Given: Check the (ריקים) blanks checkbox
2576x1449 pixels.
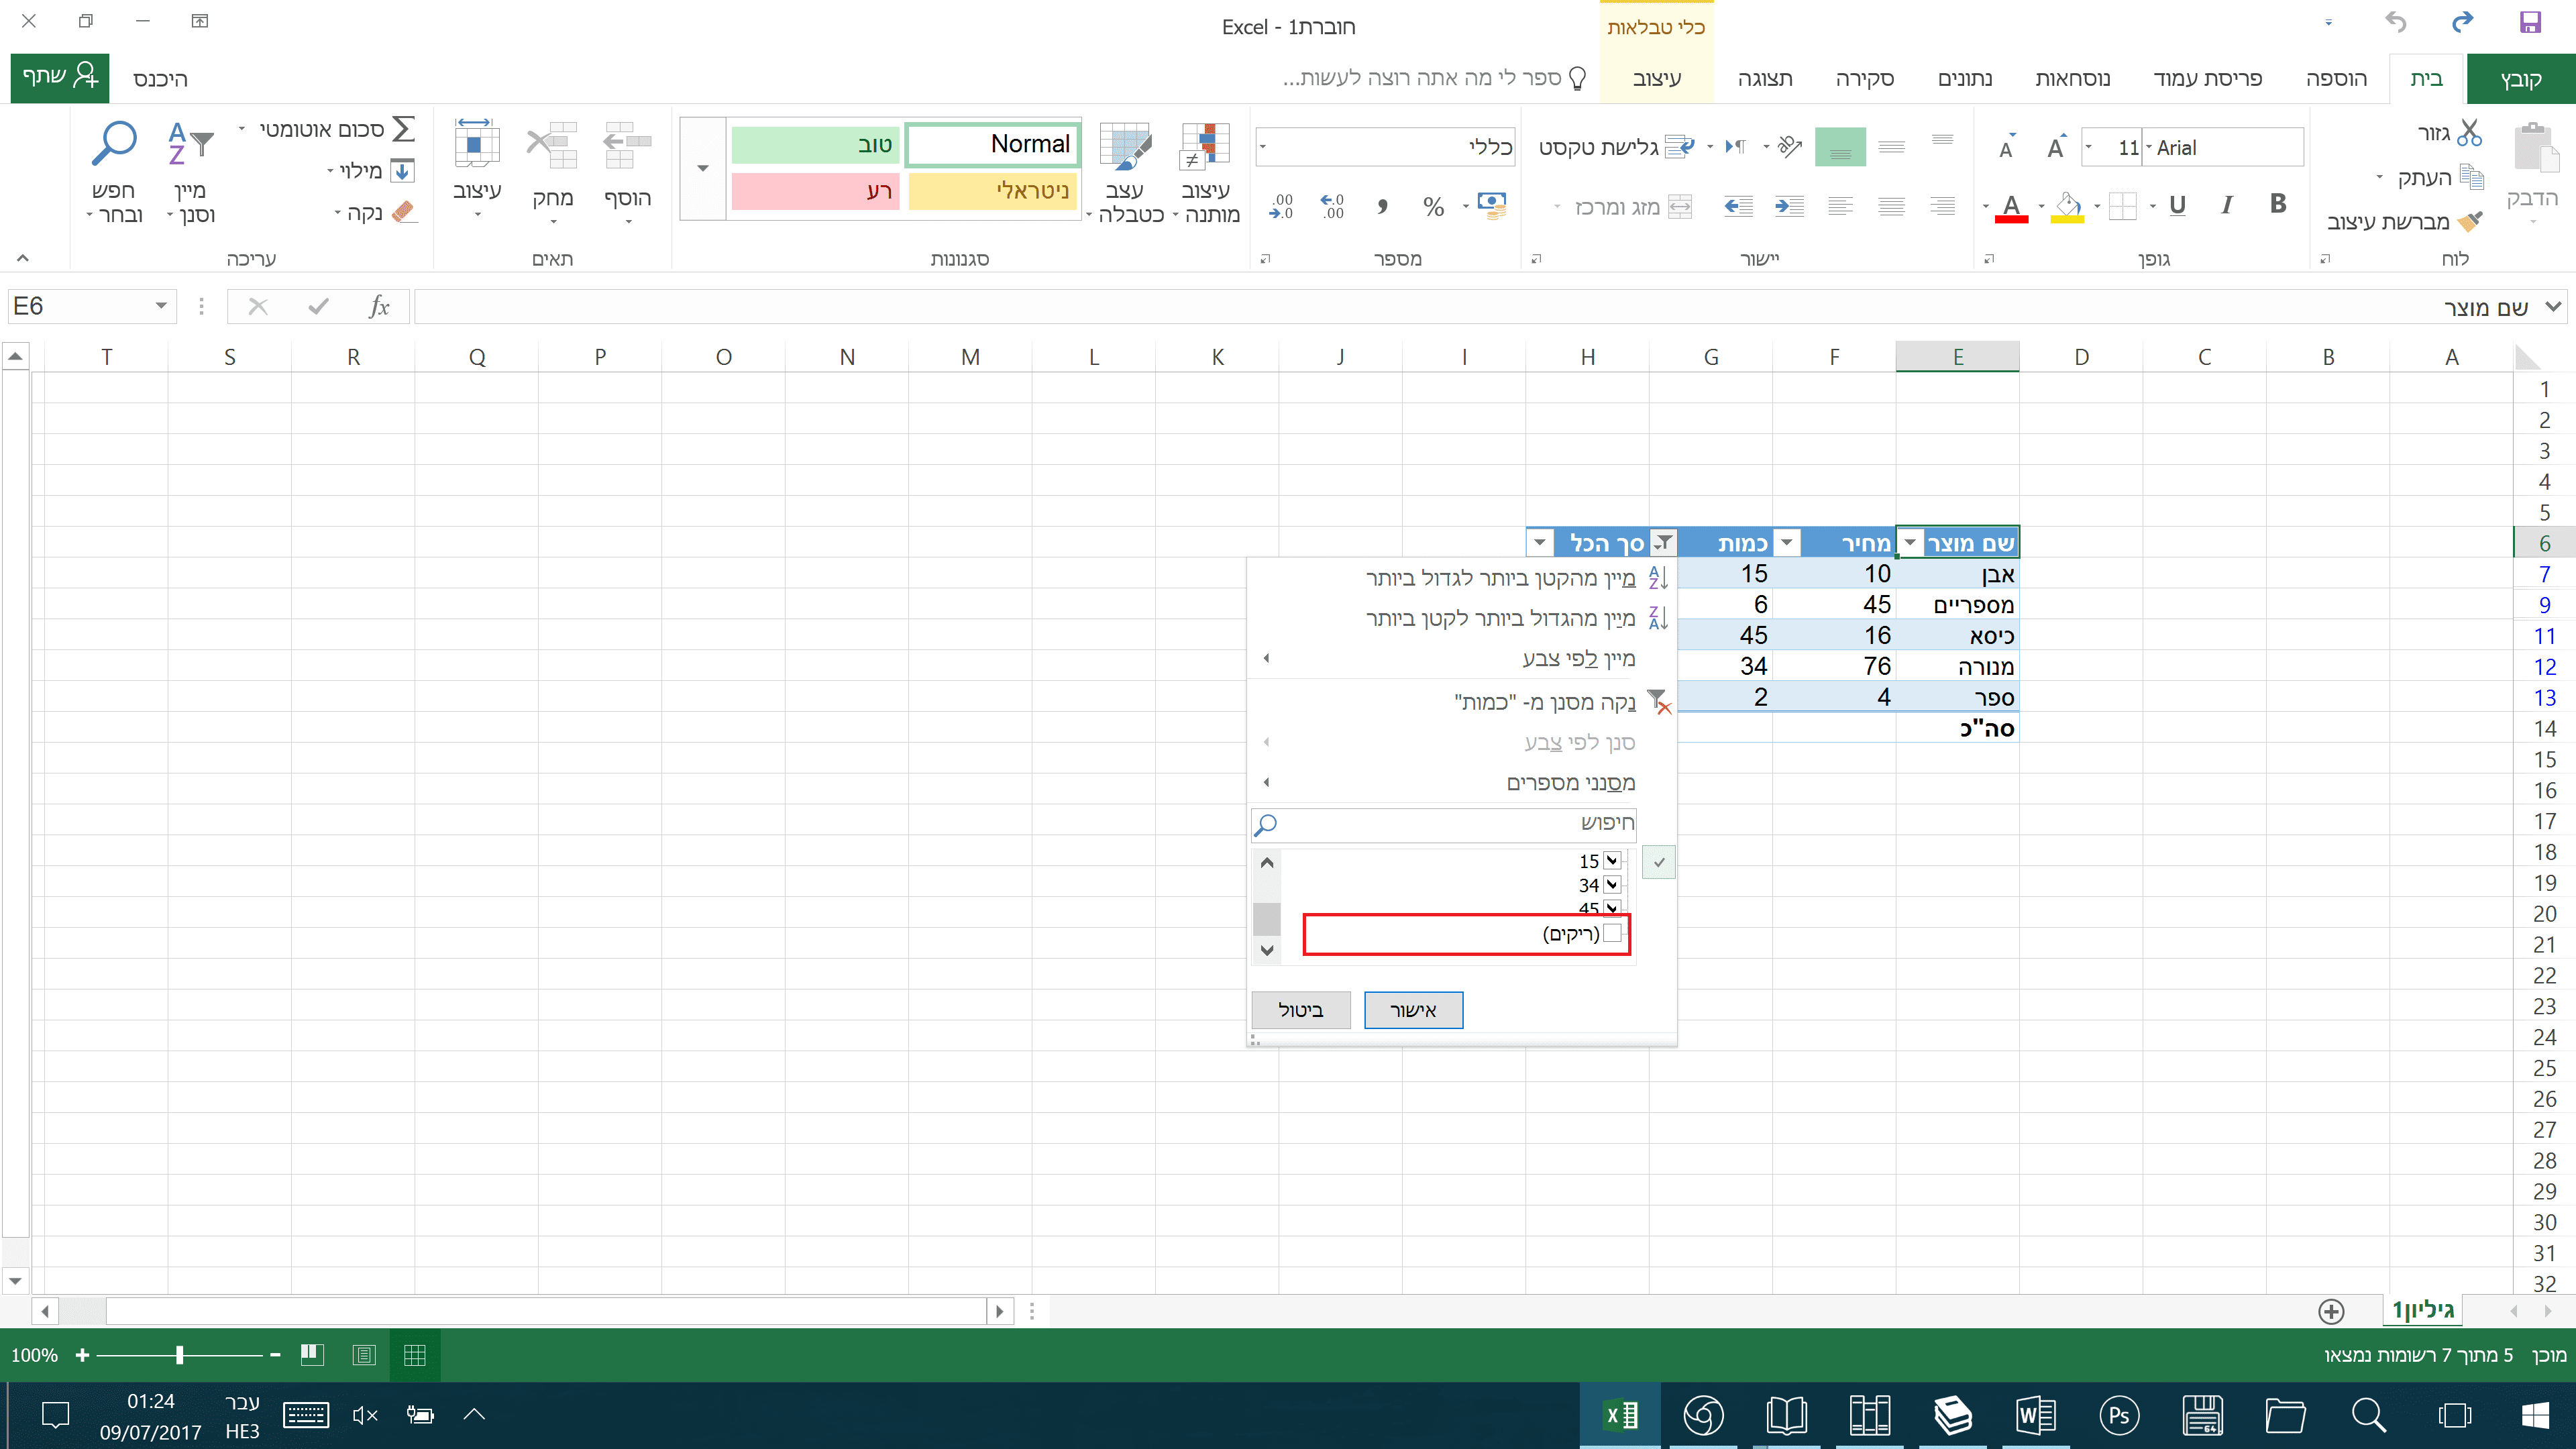Looking at the screenshot, I should point(1612,933).
